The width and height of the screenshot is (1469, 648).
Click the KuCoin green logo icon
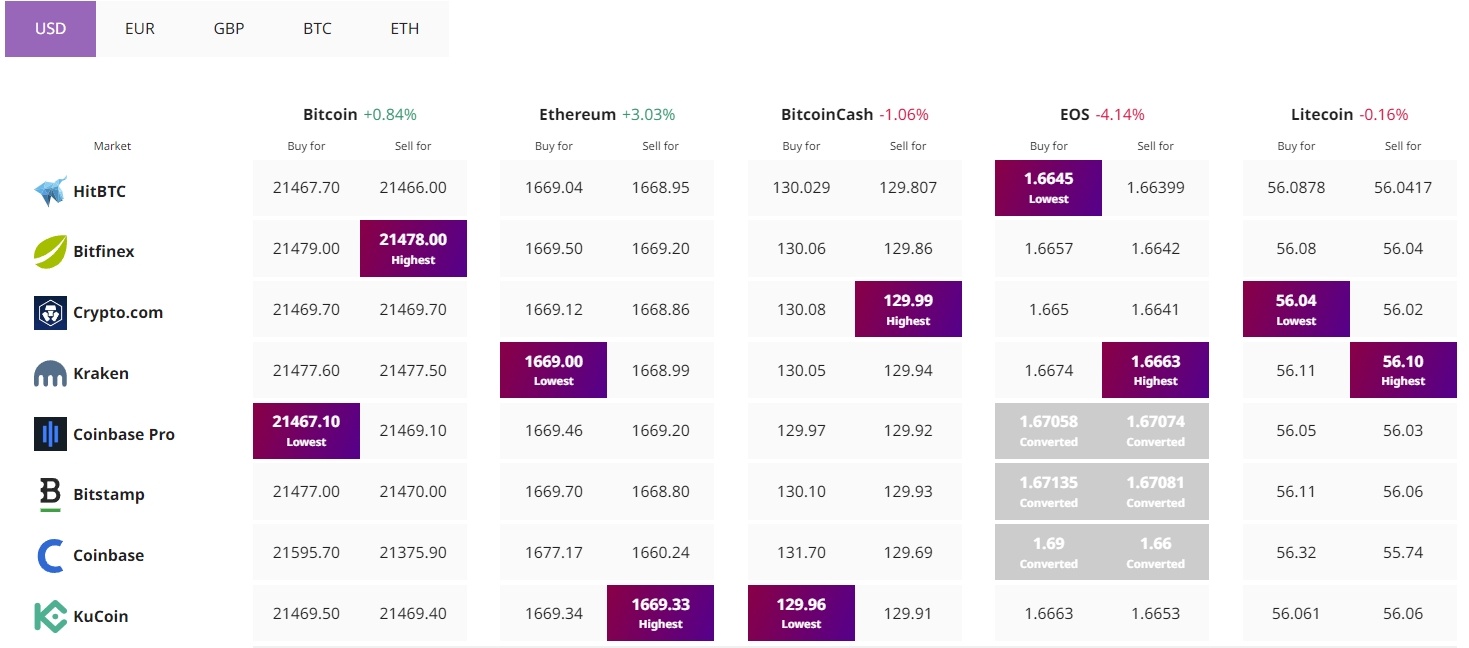(x=50, y=616)
